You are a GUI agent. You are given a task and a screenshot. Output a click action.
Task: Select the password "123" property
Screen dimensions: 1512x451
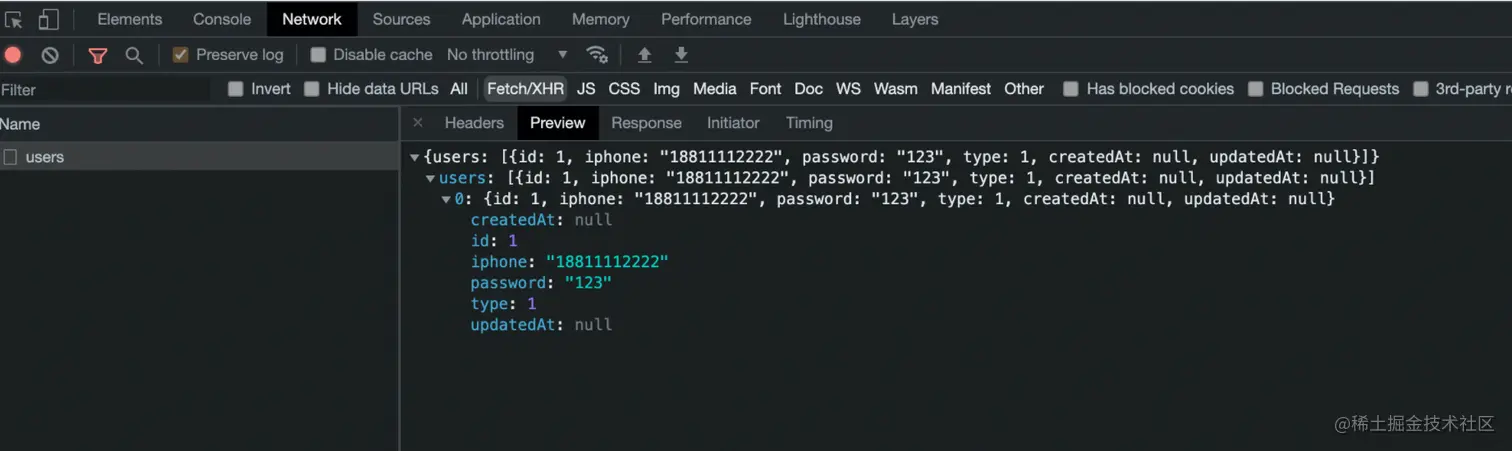(541, 283)
